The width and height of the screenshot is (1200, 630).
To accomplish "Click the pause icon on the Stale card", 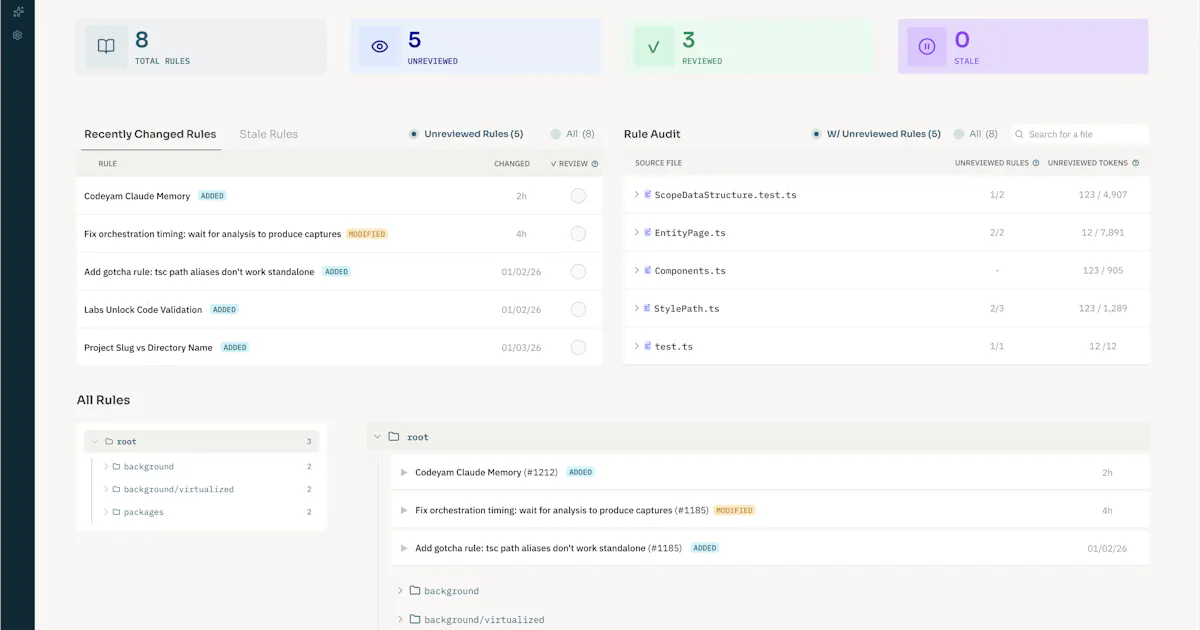I will pyautogui.click(x=927, y=46).
